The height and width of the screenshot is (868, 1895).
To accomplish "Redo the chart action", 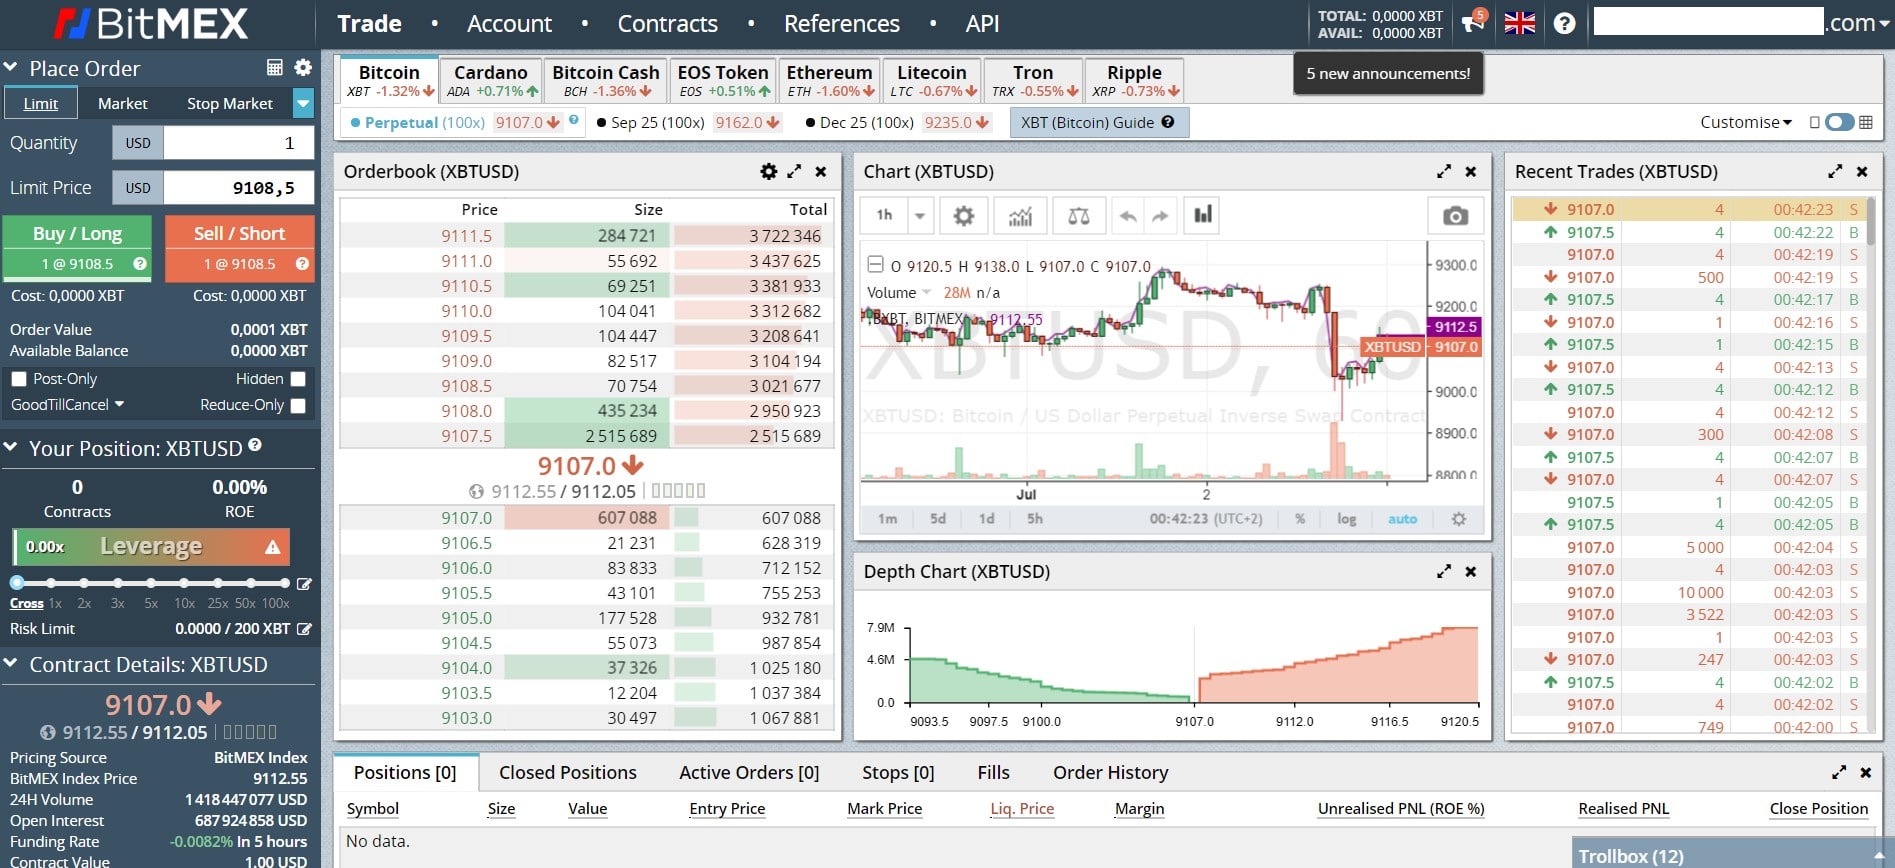I will coord(1160,215).
